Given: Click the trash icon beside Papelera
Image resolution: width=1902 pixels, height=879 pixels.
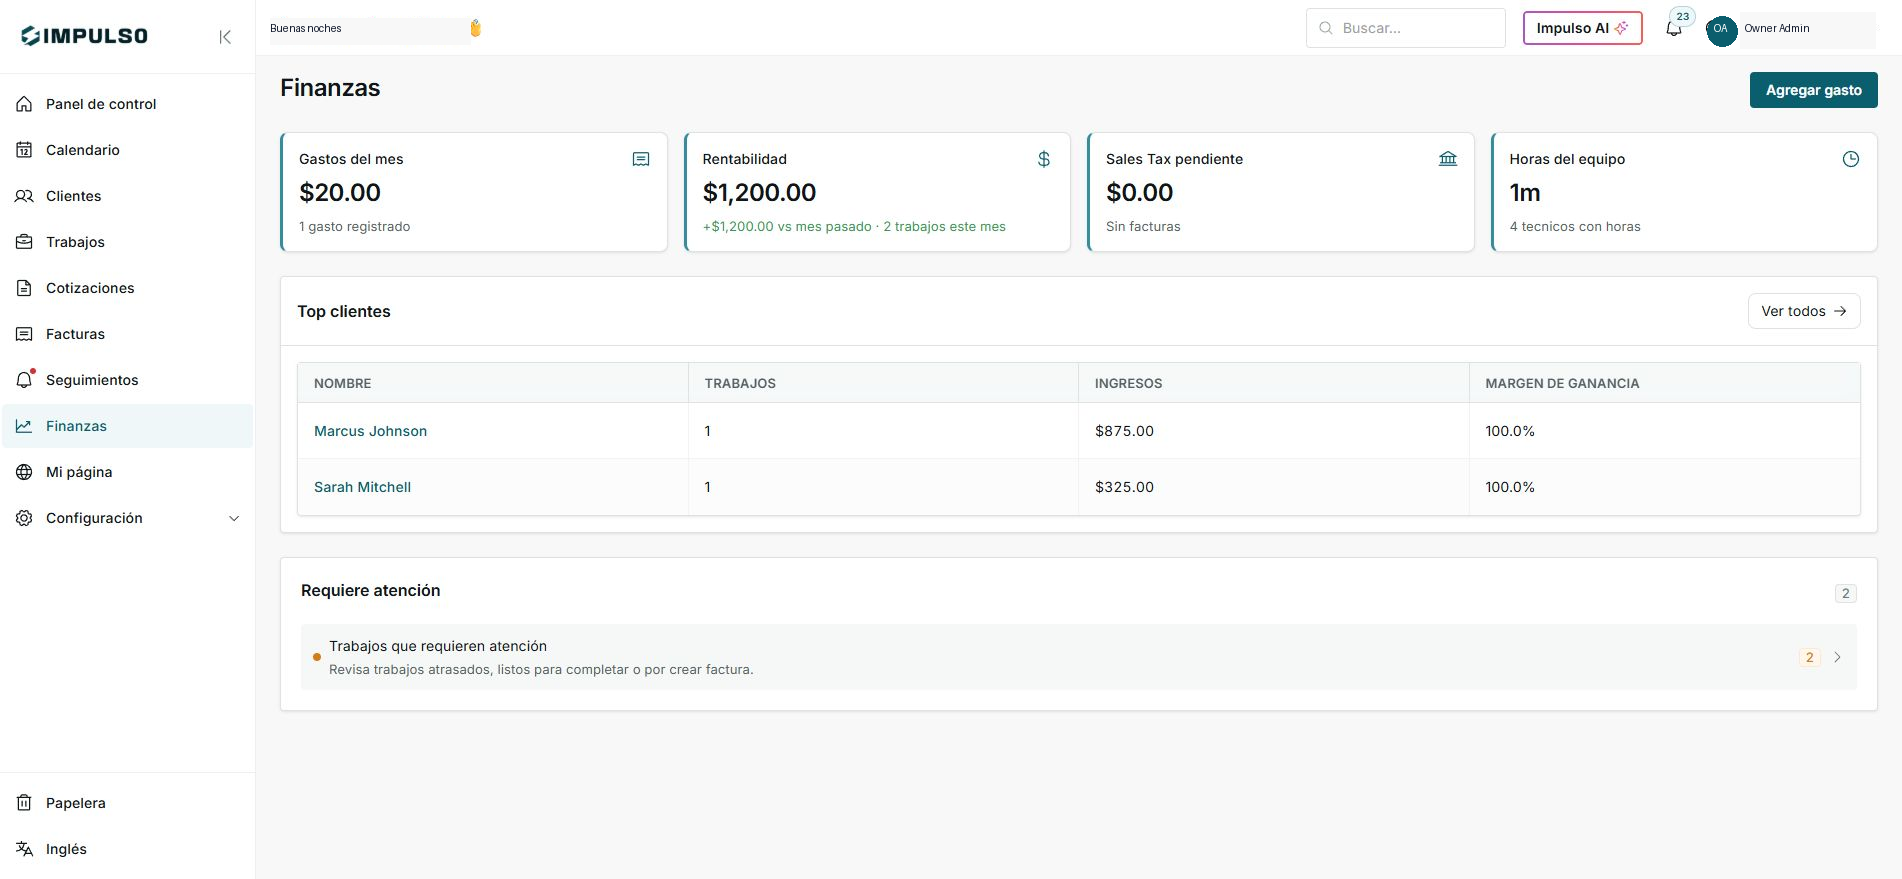Looking at the screenshot, I should pos(25,803).
